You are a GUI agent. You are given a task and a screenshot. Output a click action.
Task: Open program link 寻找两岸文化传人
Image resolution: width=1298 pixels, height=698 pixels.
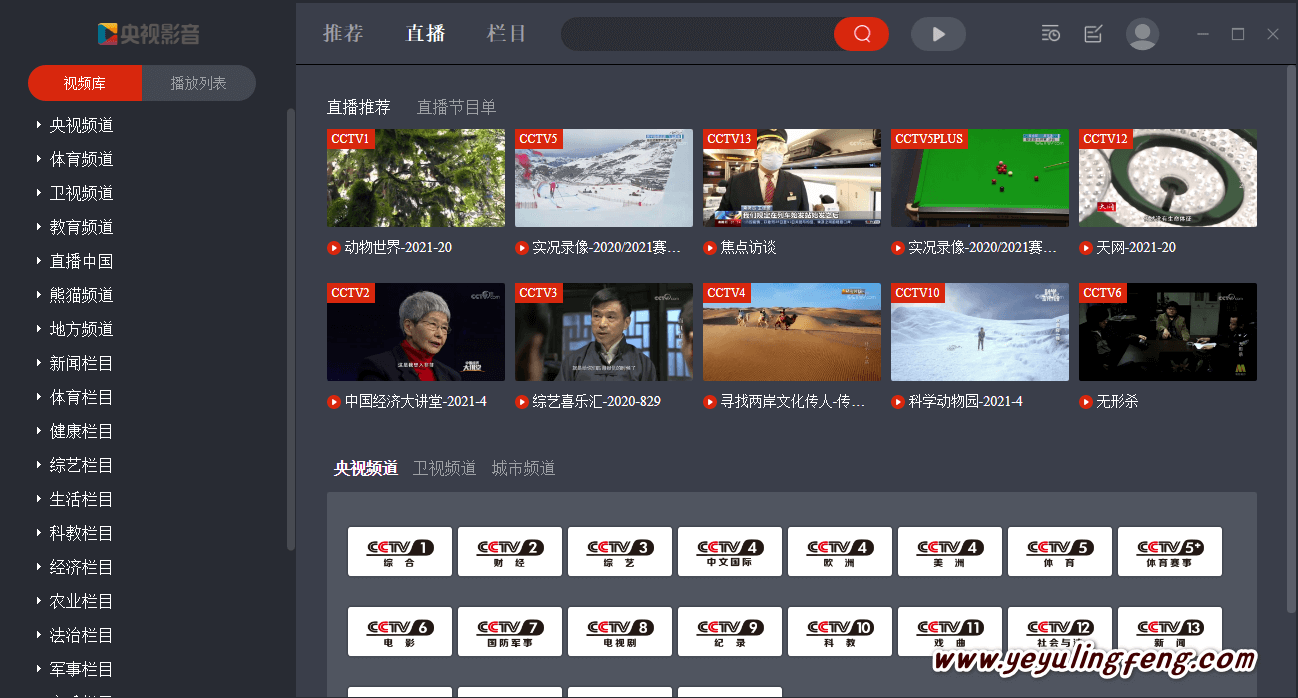pos(792,402)
